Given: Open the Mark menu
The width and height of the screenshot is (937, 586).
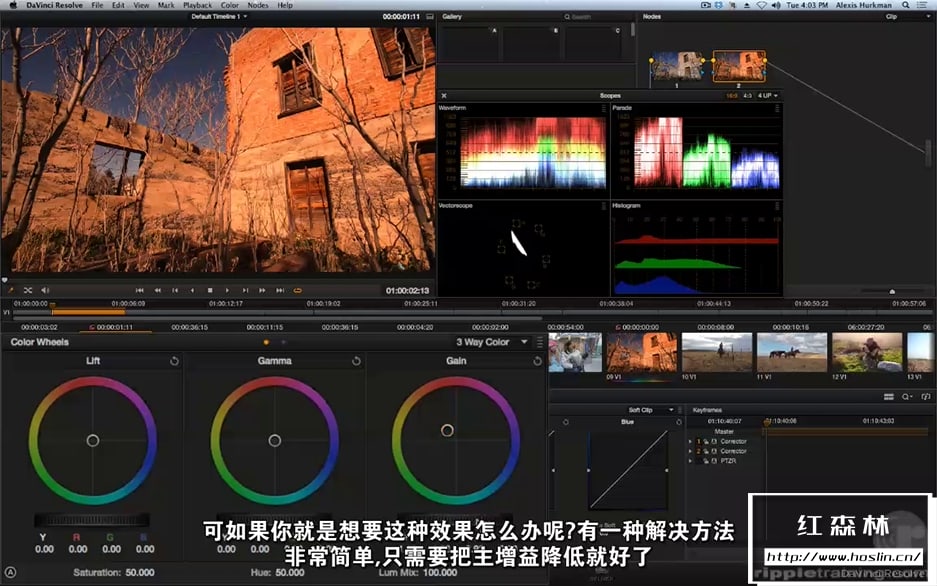Looking at the screenshot, I should (166, 5).
